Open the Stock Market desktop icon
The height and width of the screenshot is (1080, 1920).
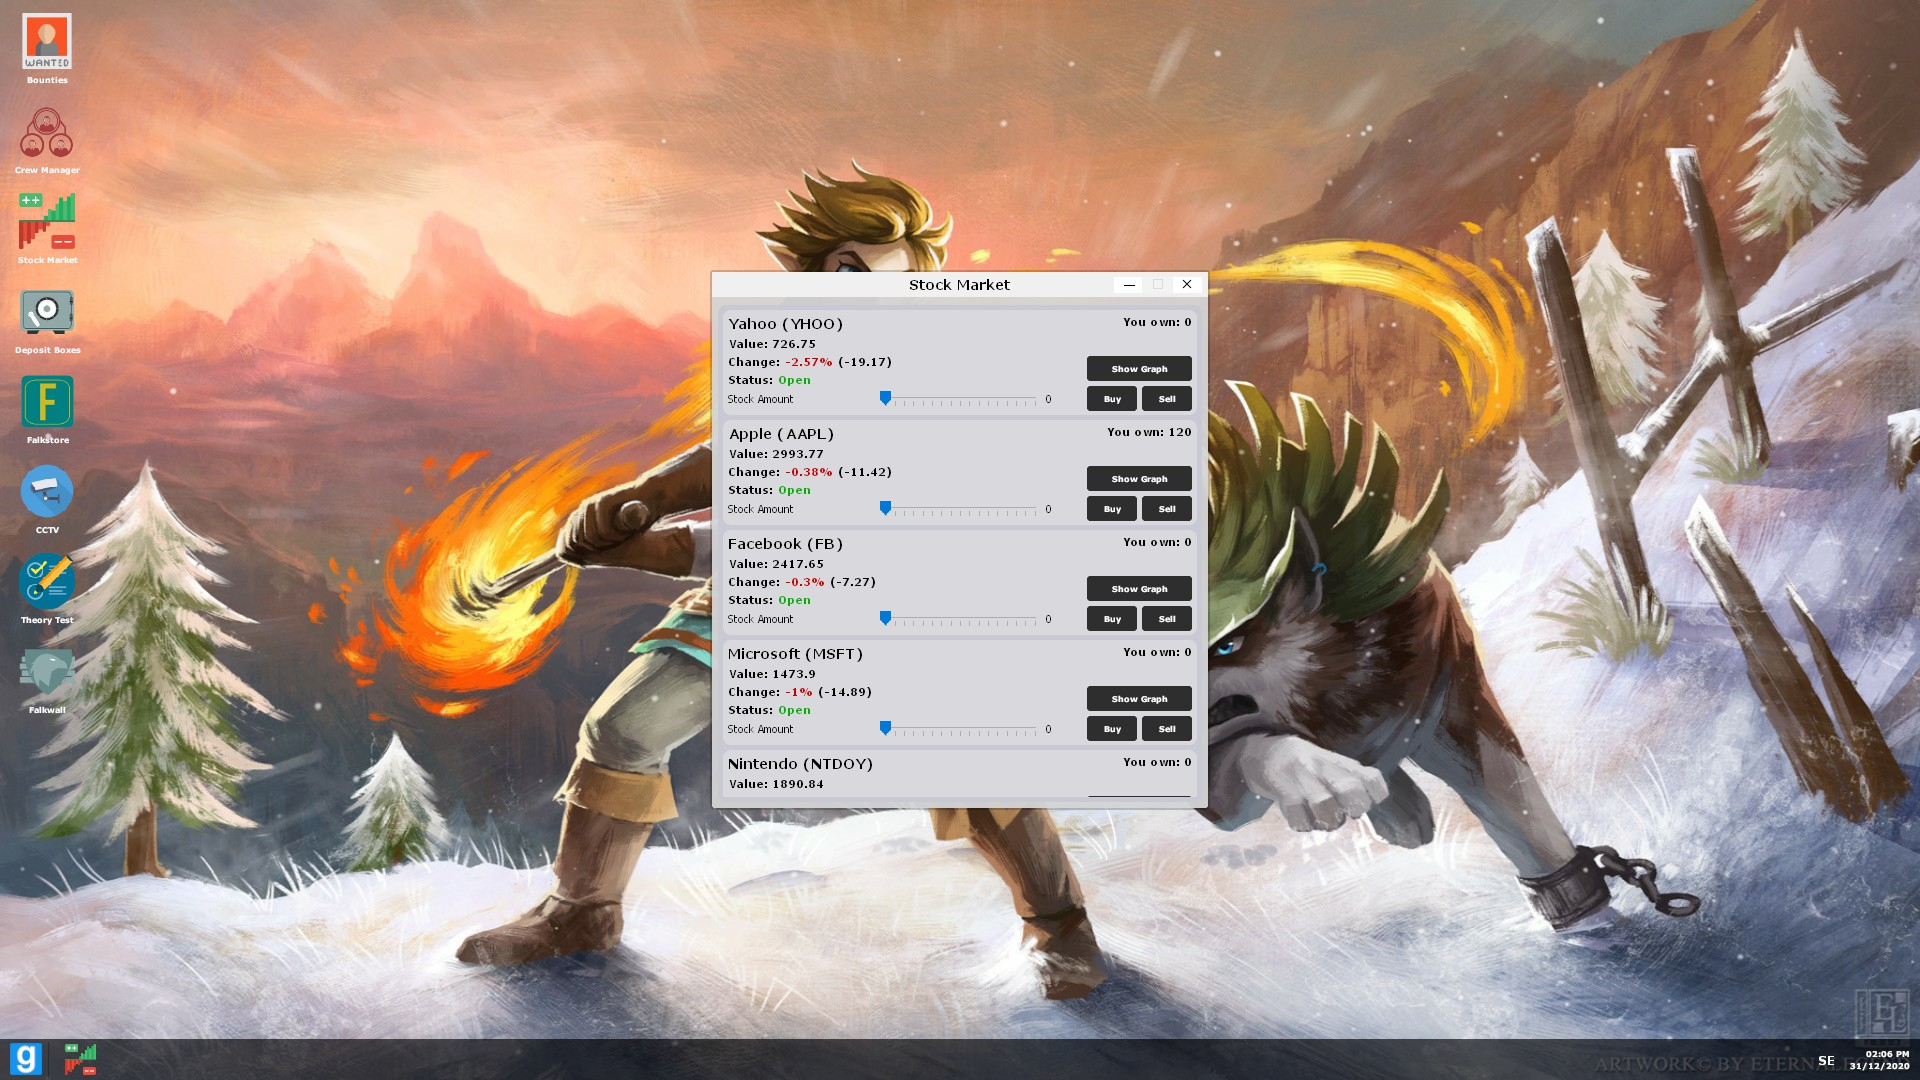coord(47,222)
